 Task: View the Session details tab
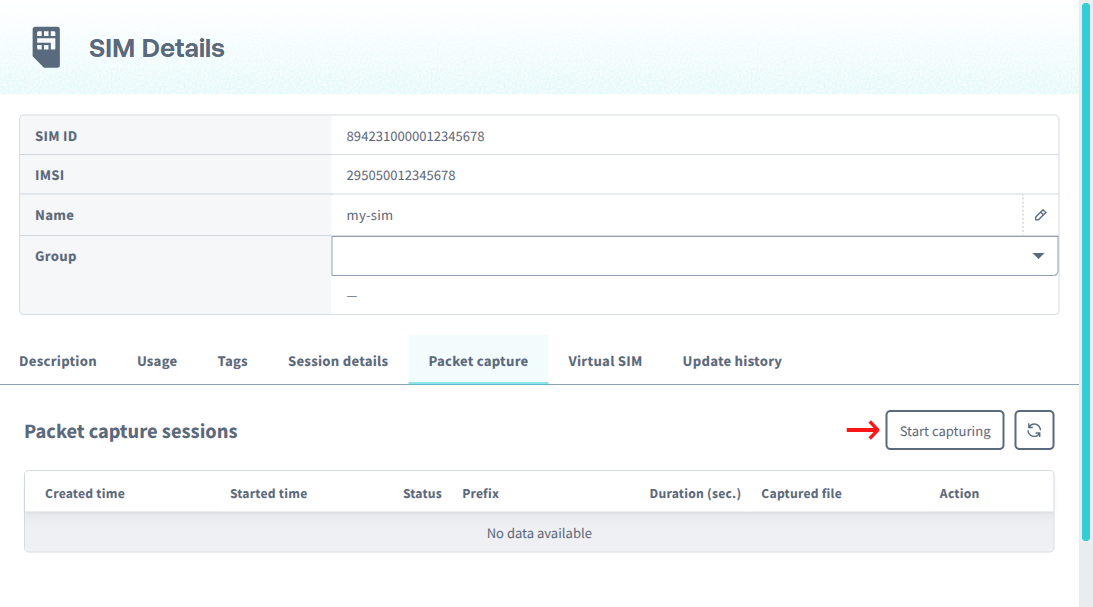point(337,361)
